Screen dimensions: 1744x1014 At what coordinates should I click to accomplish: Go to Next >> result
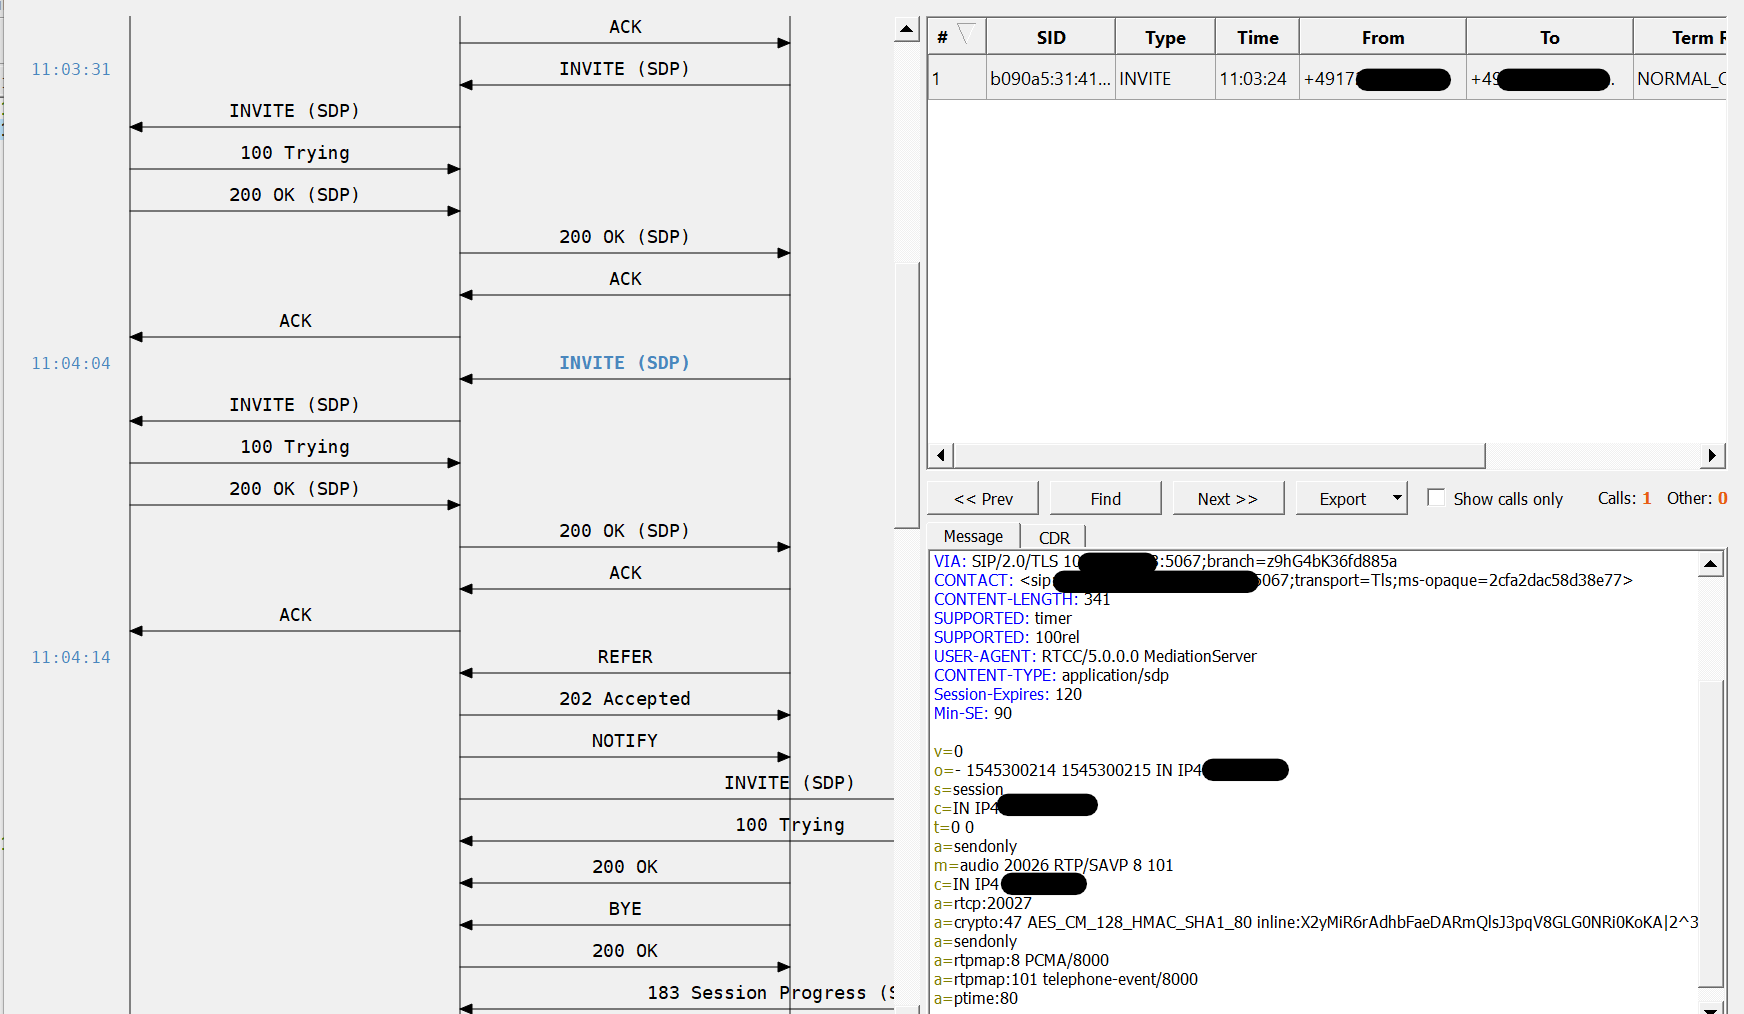coord(1226,499)
